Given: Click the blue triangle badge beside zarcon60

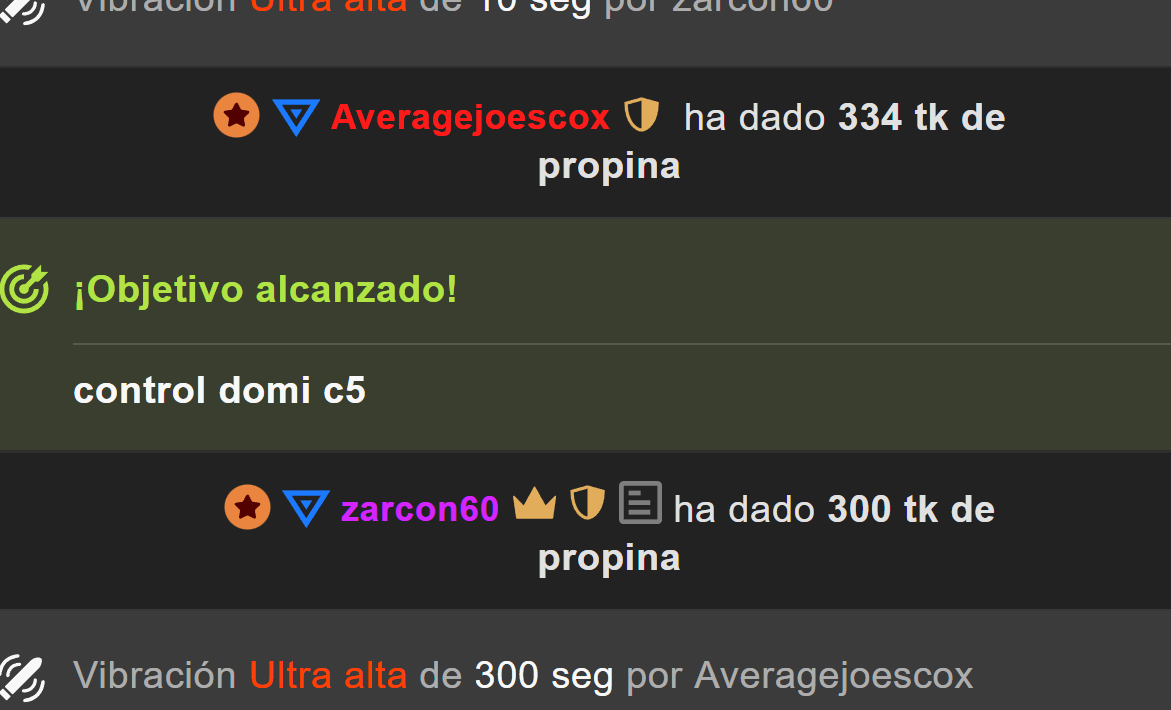Looking at the screenshot, I should point(306,508).
